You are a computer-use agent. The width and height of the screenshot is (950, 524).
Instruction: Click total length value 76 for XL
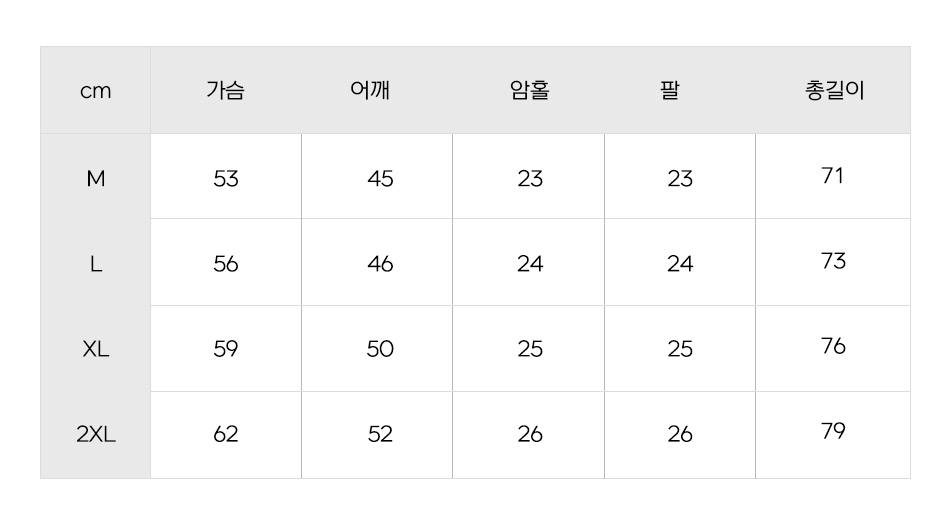point(833,346)
